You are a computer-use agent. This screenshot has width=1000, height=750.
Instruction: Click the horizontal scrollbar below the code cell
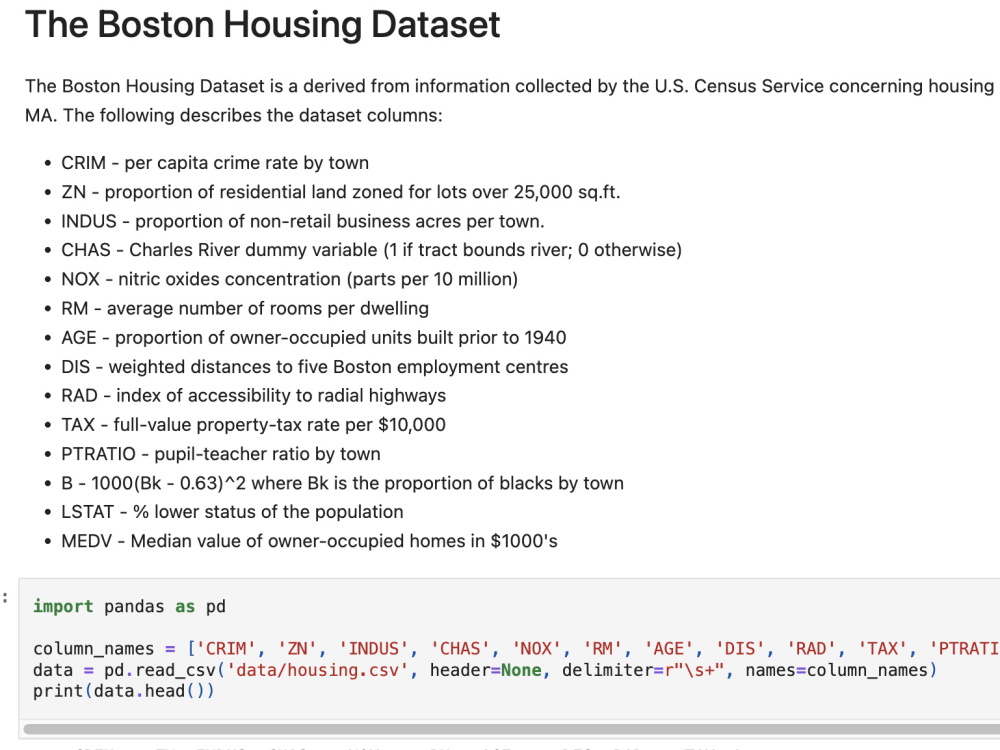coord(511,728)
